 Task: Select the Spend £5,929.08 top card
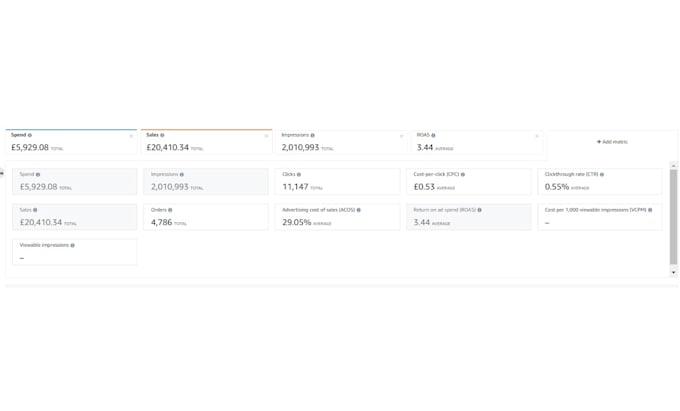tap(71, 142)
